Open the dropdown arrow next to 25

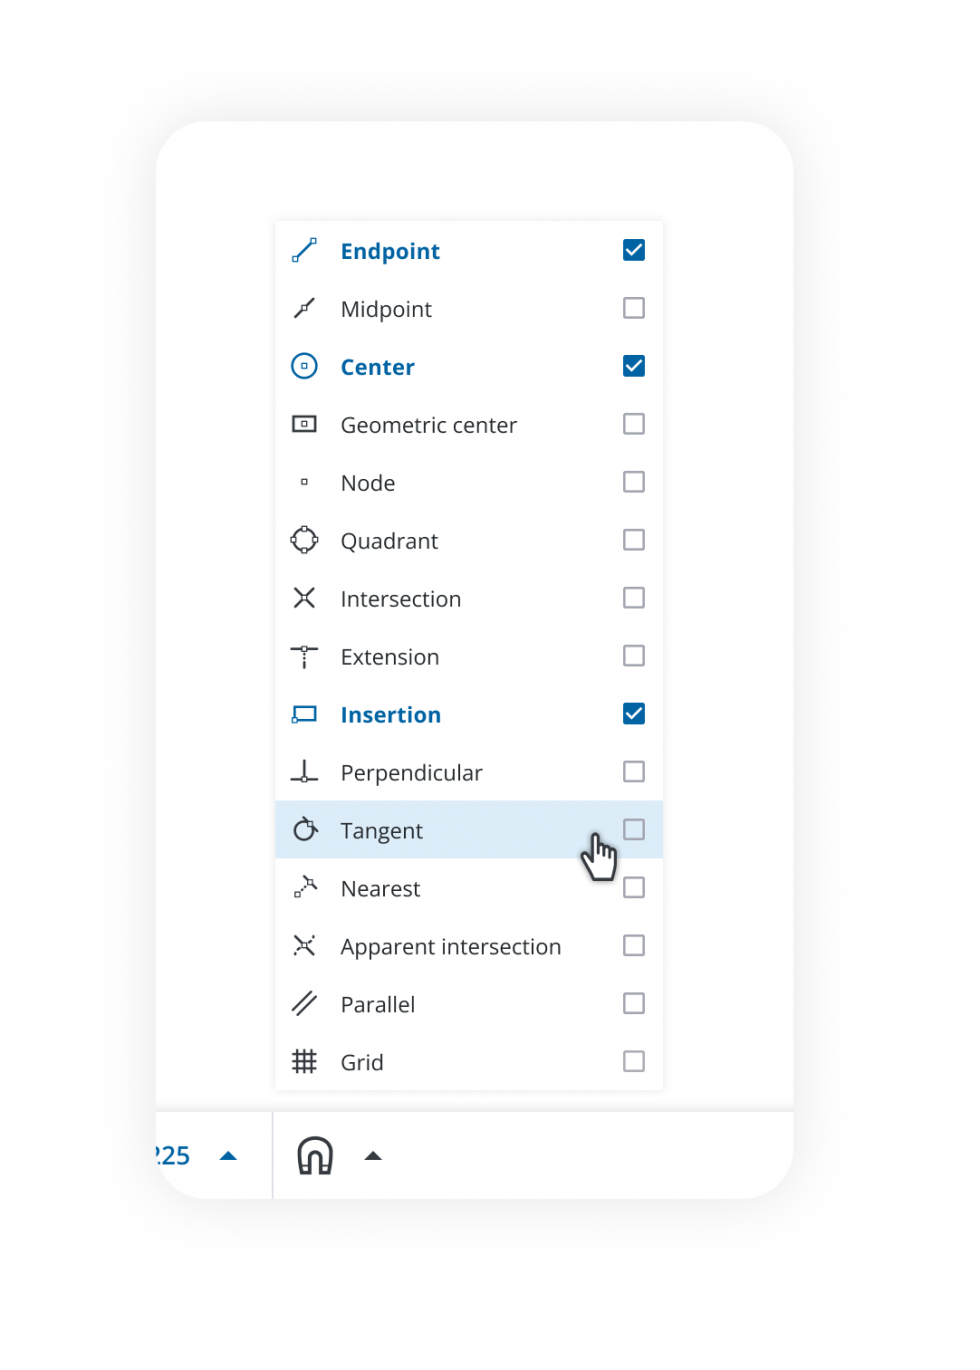click(x=228, y=1156)
